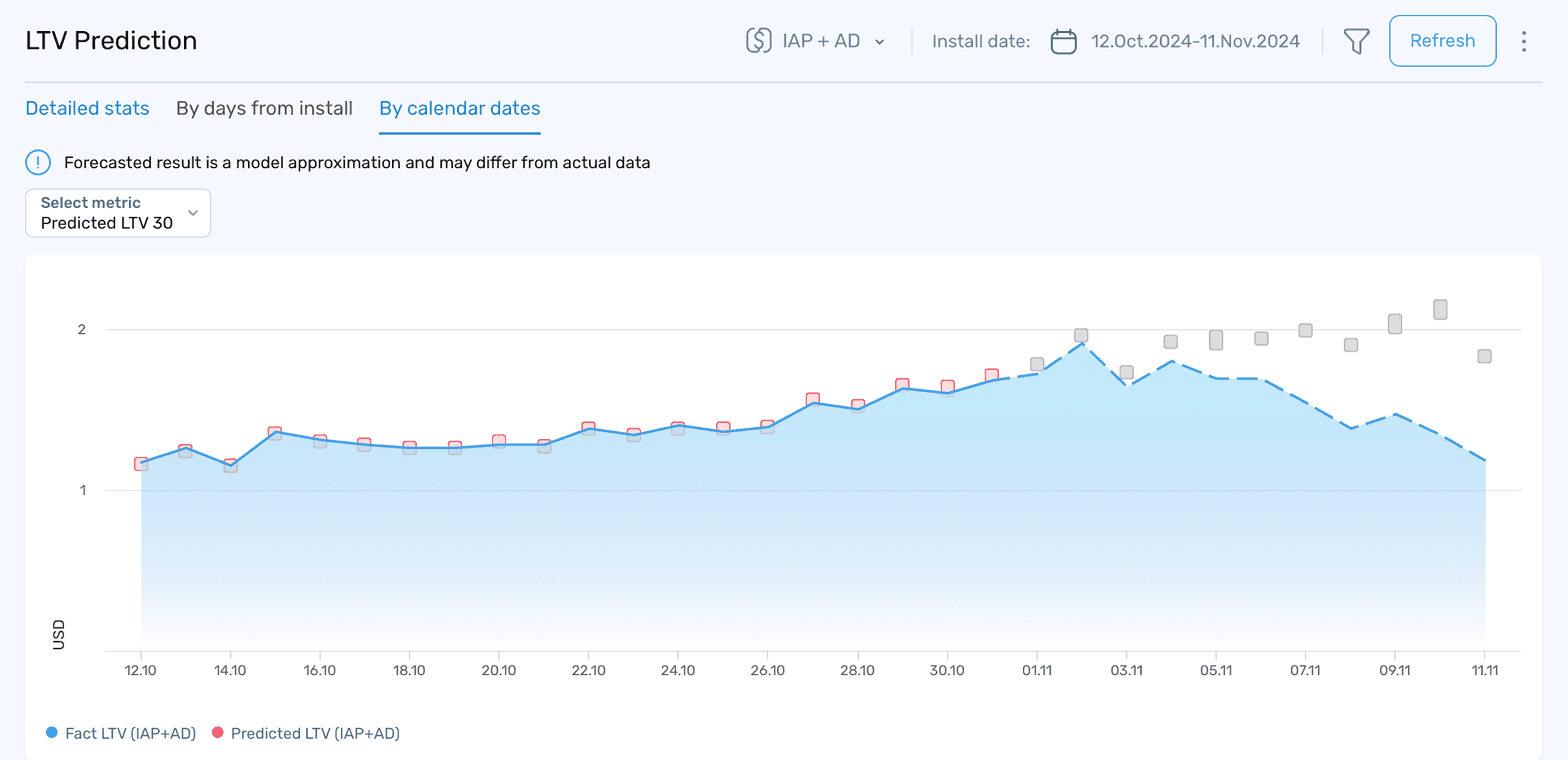1568x760 pixels.
Task: Click the LTV Prediction heading
Action: (x=111, y=41)
